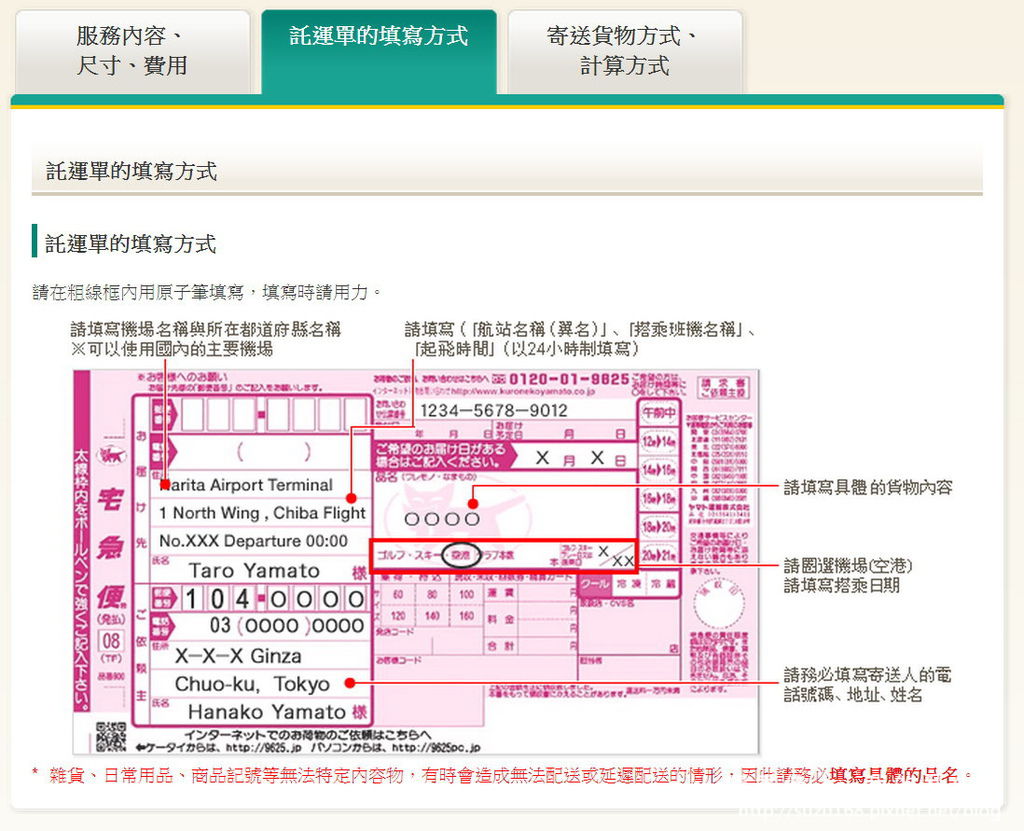Click '1 North Wing , Chiba Flight' line
The image size is (1024, 831).
click(263, 513)
